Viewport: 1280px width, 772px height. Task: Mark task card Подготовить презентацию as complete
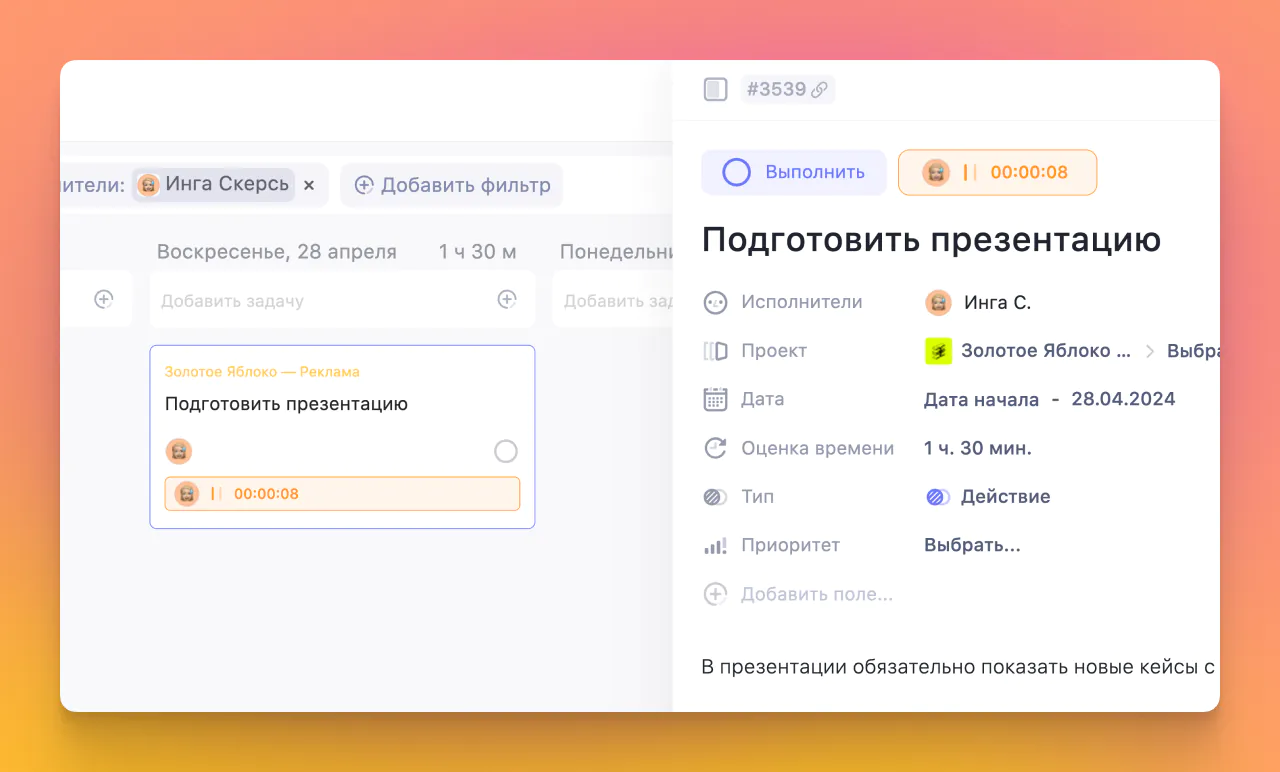(x=506, y=451)
